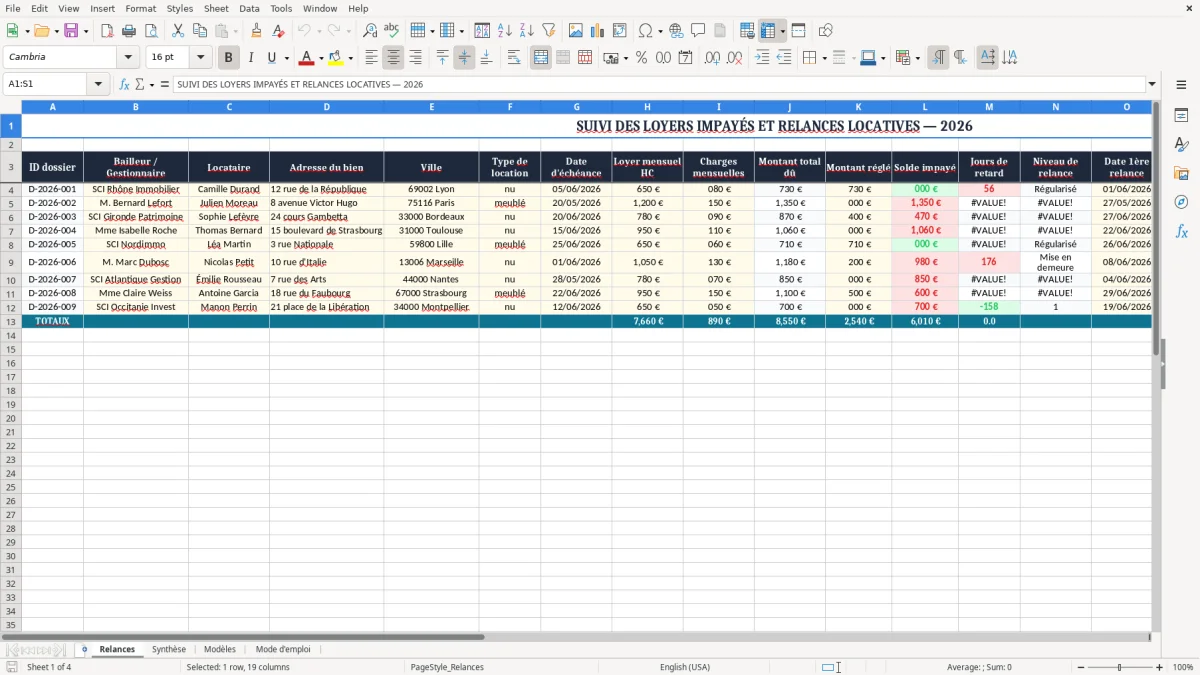
Task: Expand Name Box dropdown arrow
Action: [x=98, y=85]
